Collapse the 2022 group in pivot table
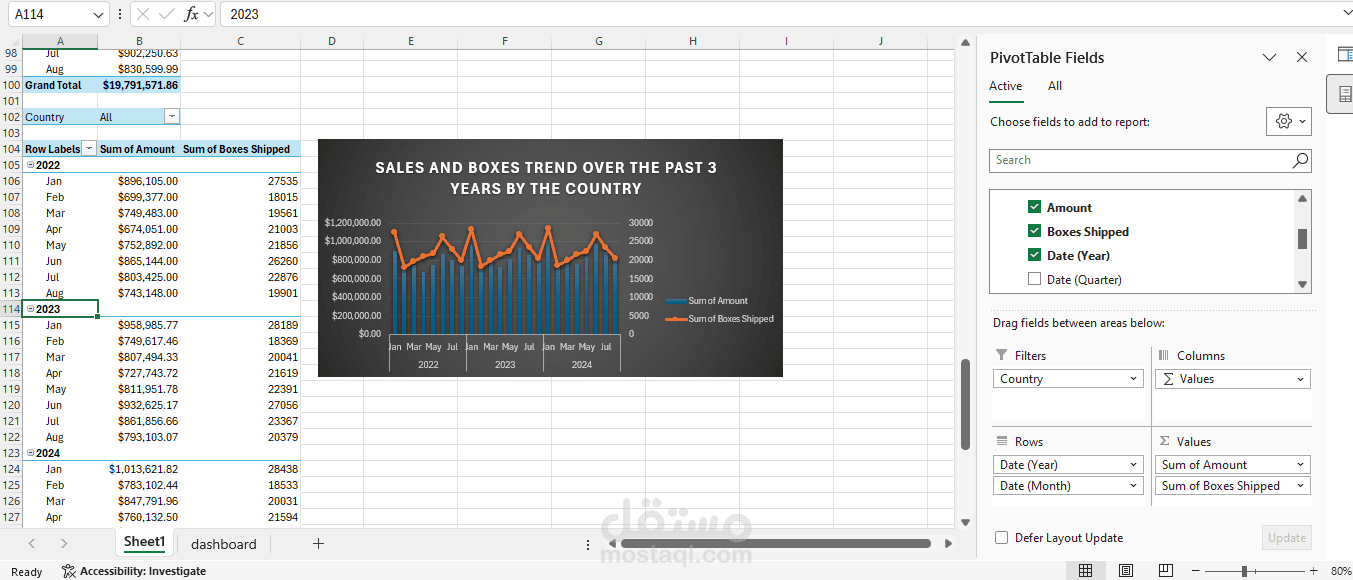The image size is (1353, 580). click(30, 165)
